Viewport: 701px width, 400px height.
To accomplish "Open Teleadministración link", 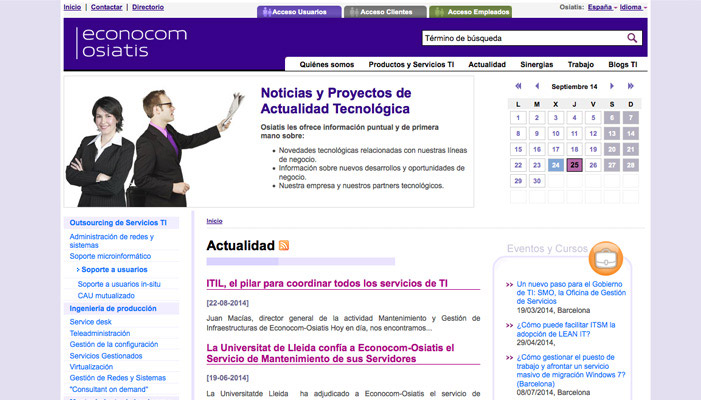I will click(100, 333).
